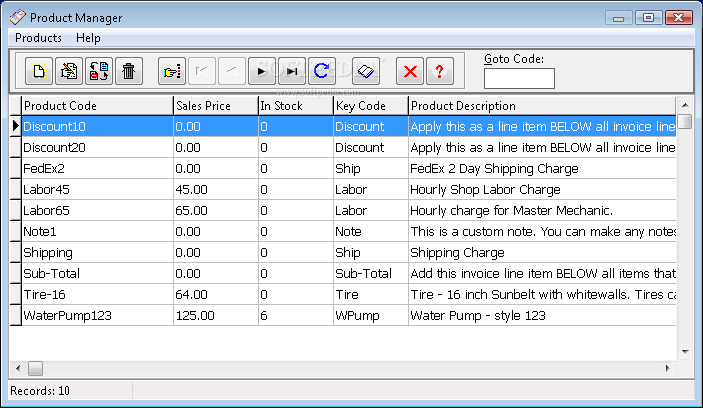Click the vertical scrollbar up arrow
The width and height of the screenshot is (703, 408).
click(685, 105)
